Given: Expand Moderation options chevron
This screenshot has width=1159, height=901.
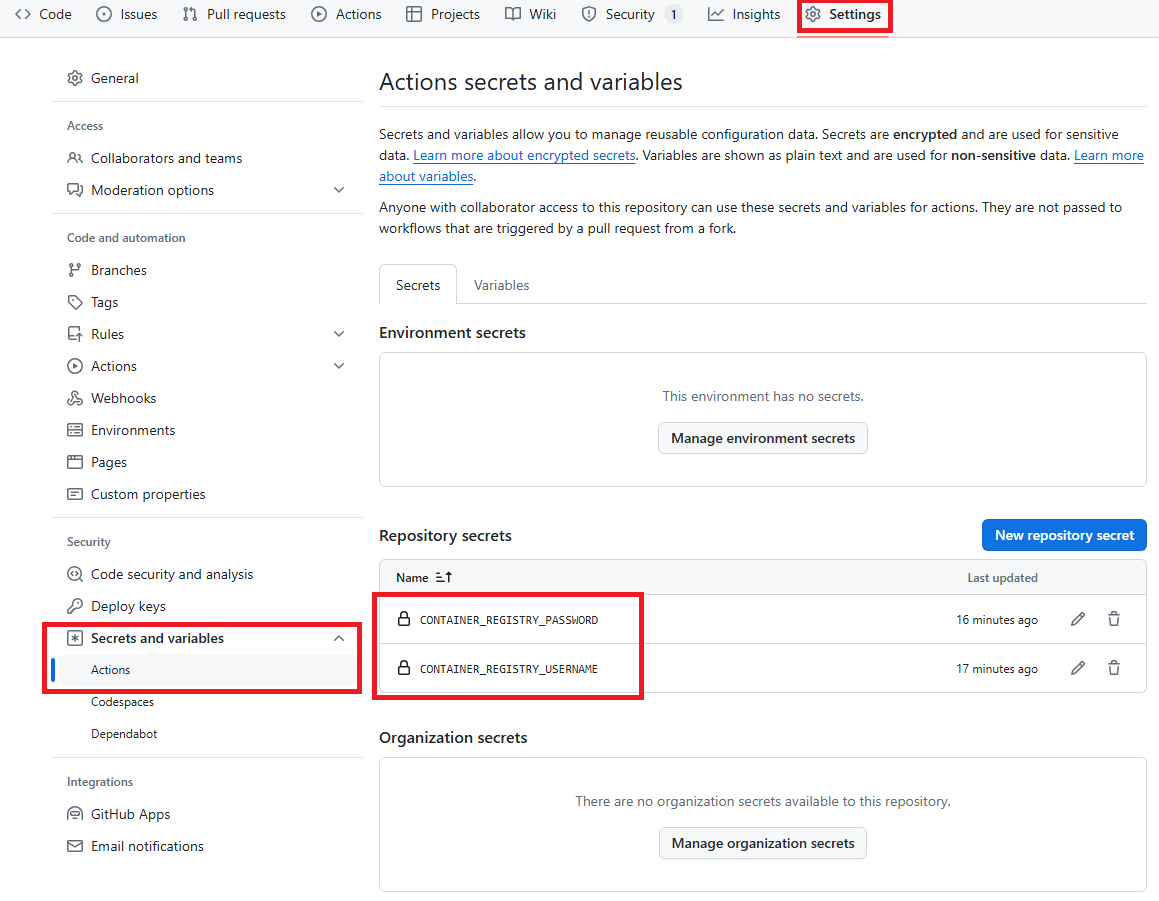Looking at the screenshot, I should point(339,190).
